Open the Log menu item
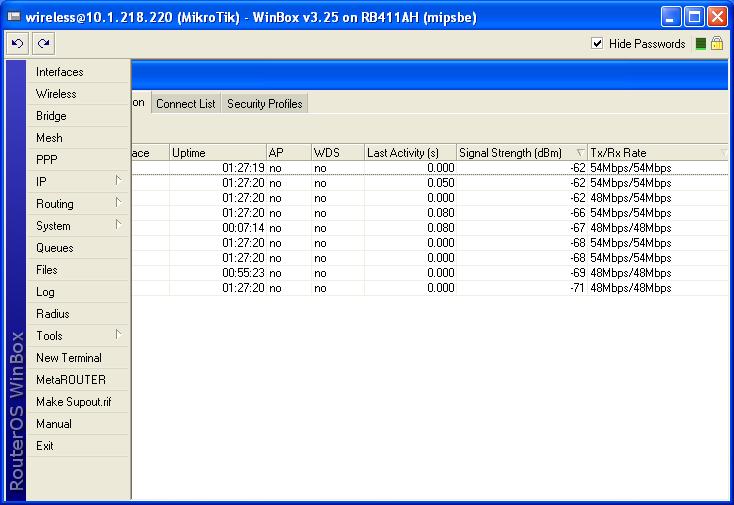This screenshot has width=734, height=505. coord(78,292)
